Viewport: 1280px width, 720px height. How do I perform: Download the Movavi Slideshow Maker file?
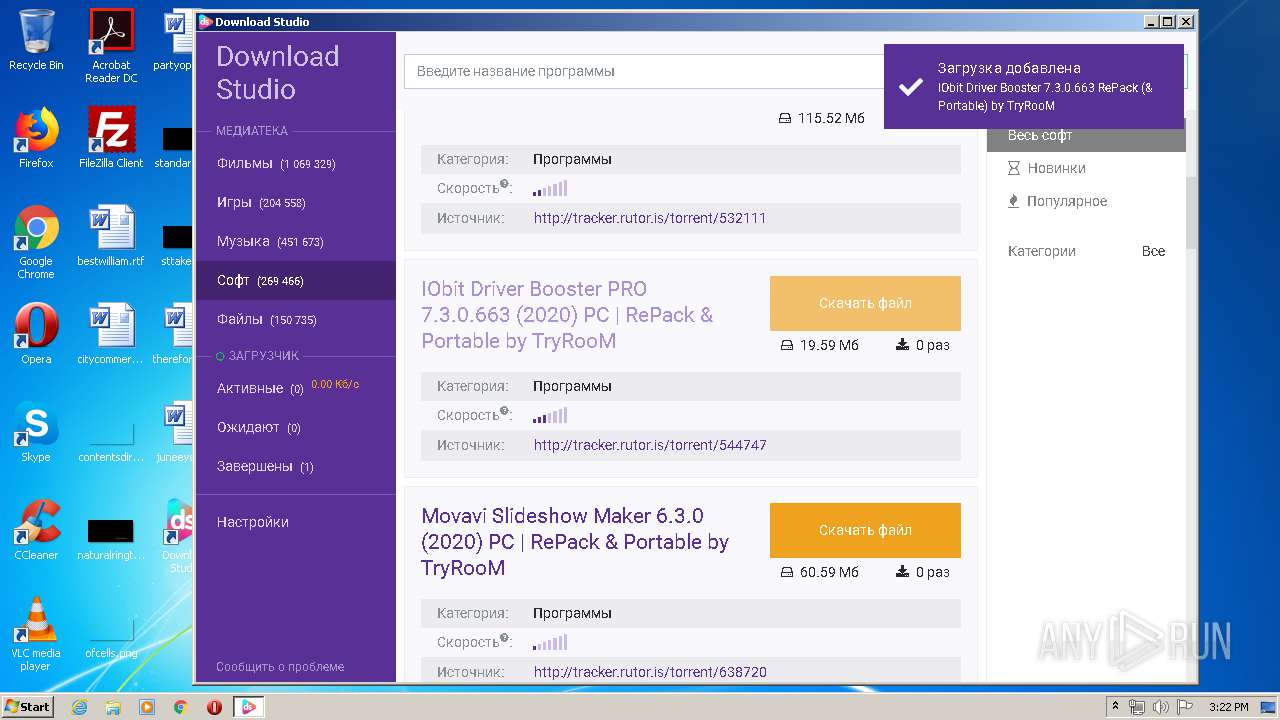(865, 530)
